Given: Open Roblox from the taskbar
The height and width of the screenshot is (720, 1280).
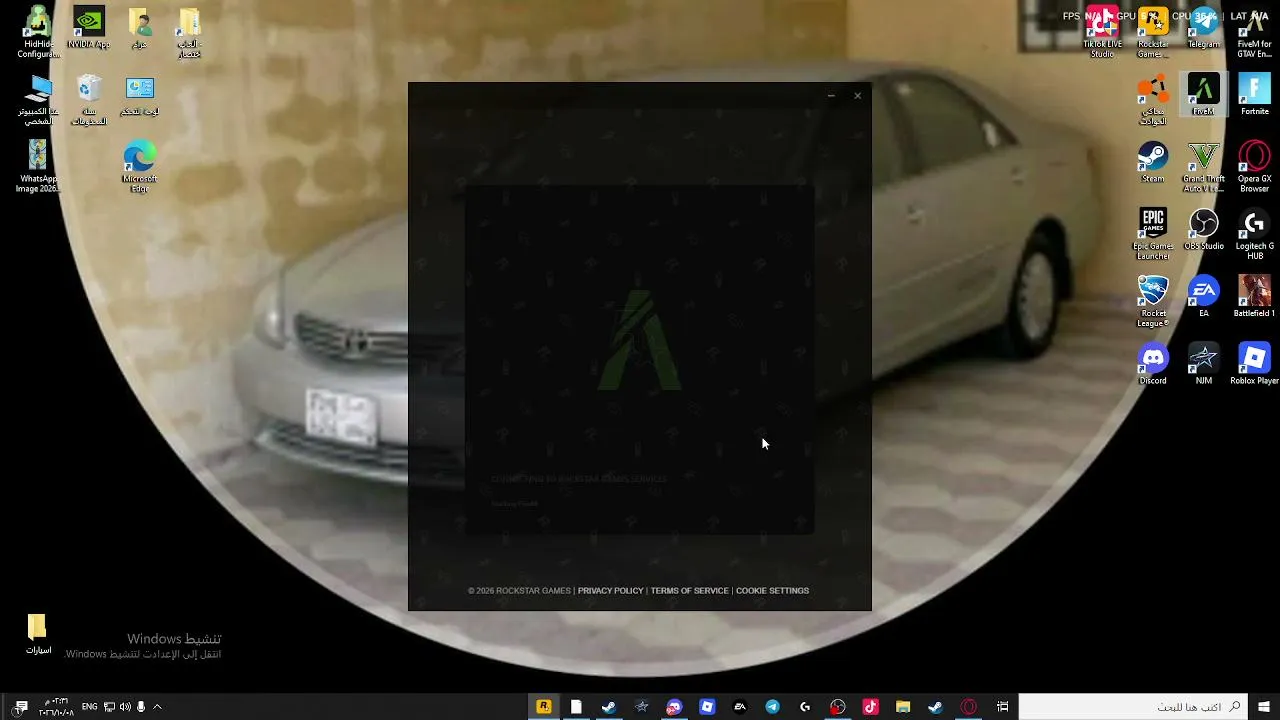Looking at the screenshot, I should (x=707, y=707).
